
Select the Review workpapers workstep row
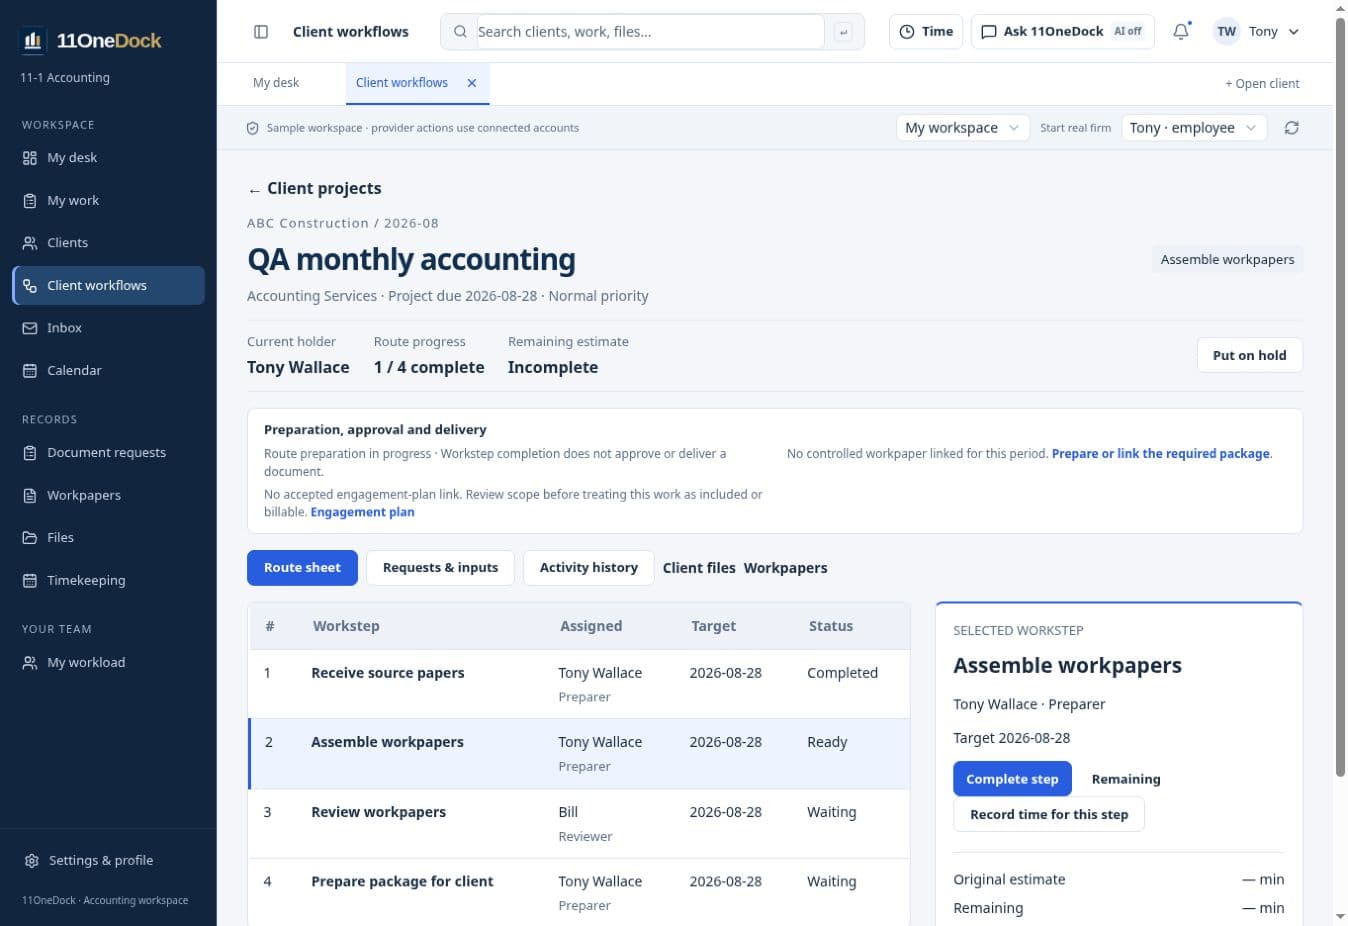[x=579, y=824]
